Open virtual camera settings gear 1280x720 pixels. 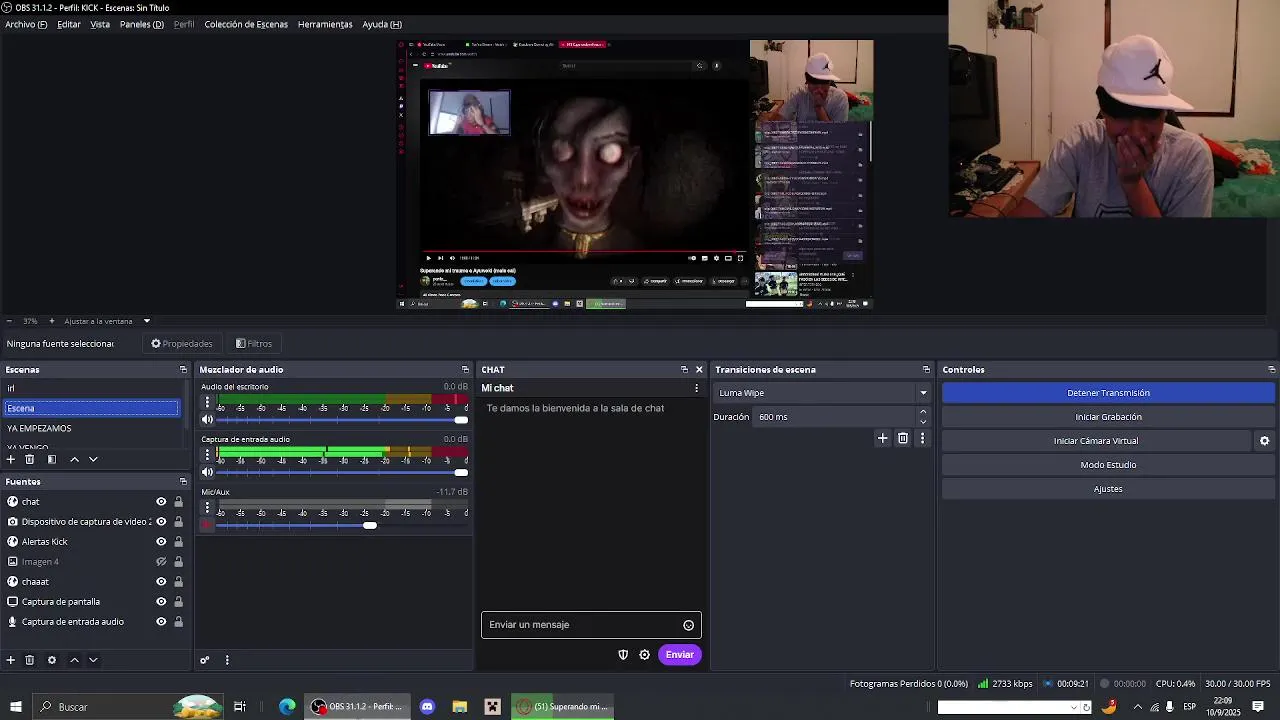pyautogui.click(x=1264, y=441)
